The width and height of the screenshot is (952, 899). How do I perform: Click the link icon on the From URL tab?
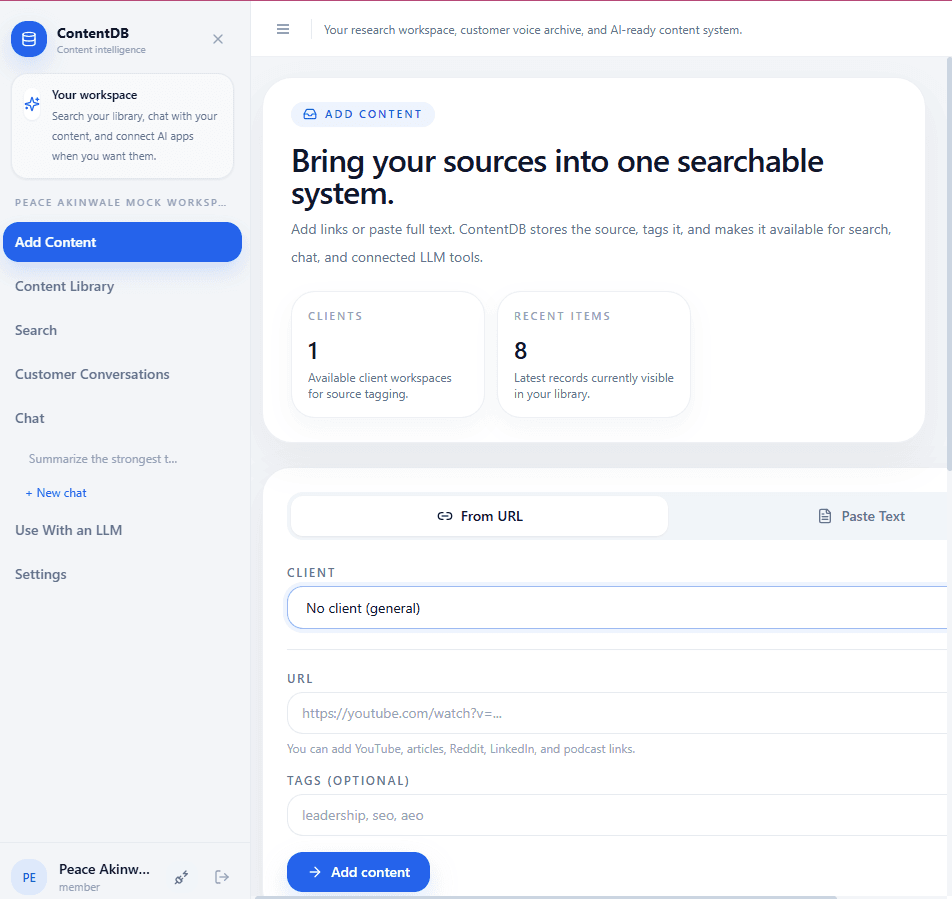tap(444, 516)
